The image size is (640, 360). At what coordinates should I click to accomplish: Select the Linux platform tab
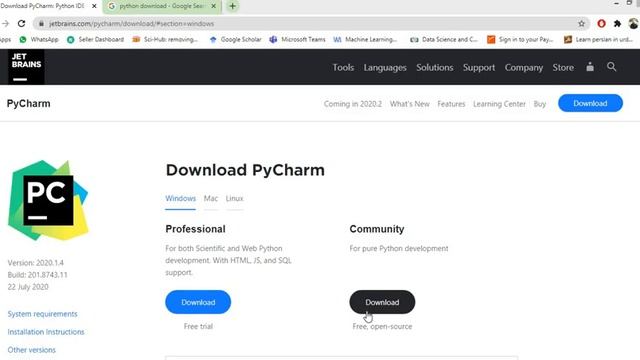point(234,198)
